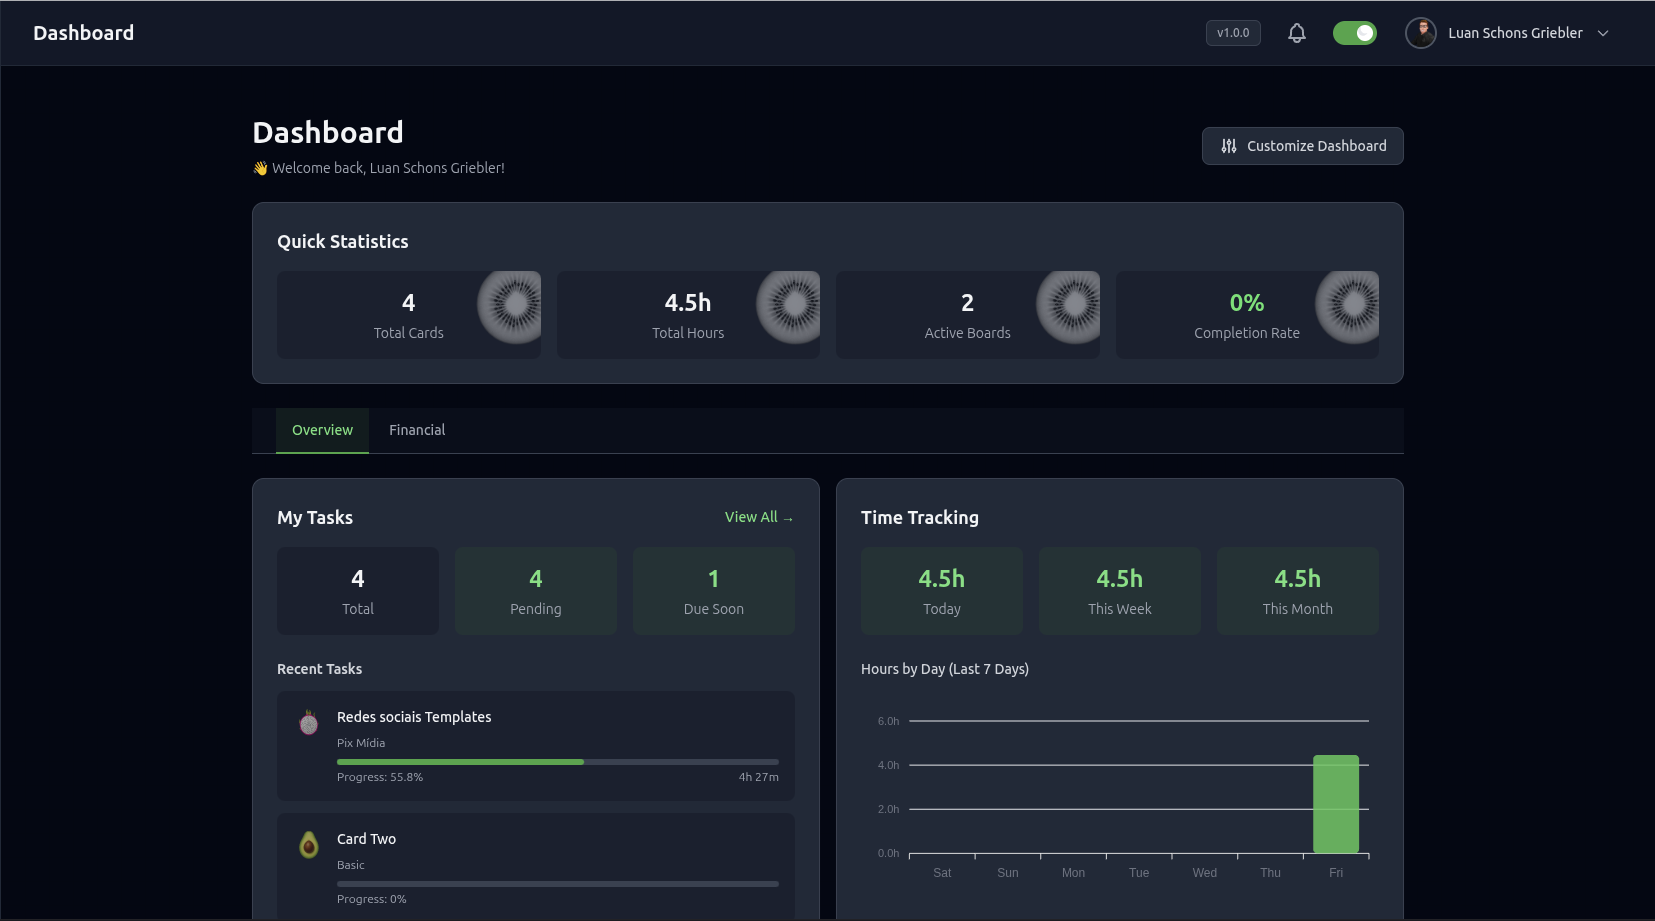Select the Overview tab
This screenshot has width=1655, height=921.
coord(322,430)
